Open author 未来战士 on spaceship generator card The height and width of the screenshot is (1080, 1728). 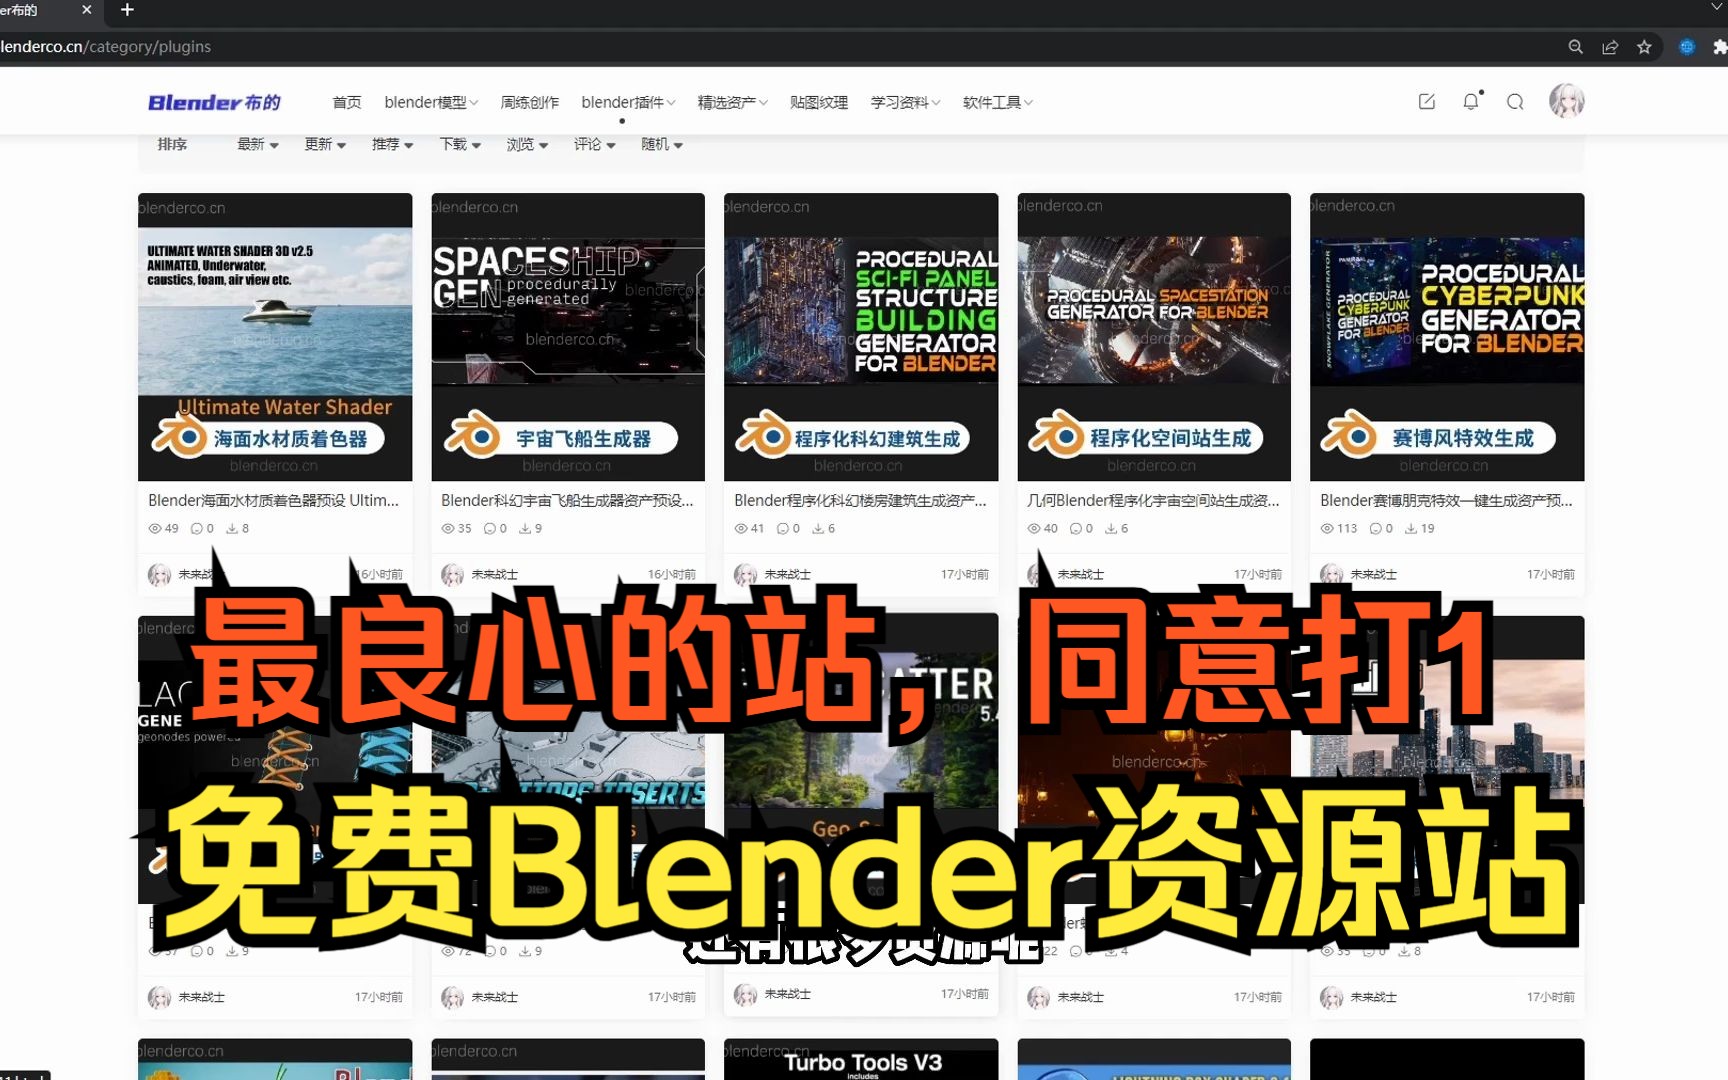click(494, 574)
